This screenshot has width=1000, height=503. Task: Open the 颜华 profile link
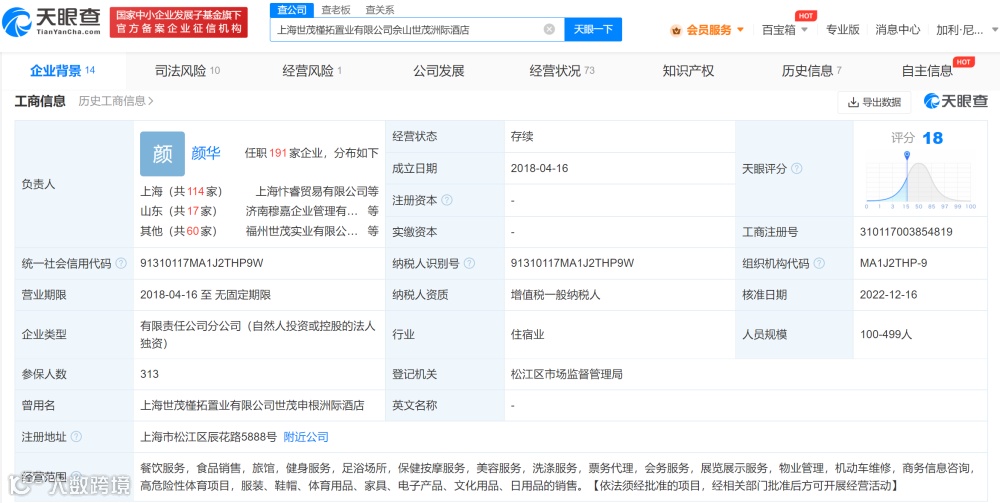(206, 153)
